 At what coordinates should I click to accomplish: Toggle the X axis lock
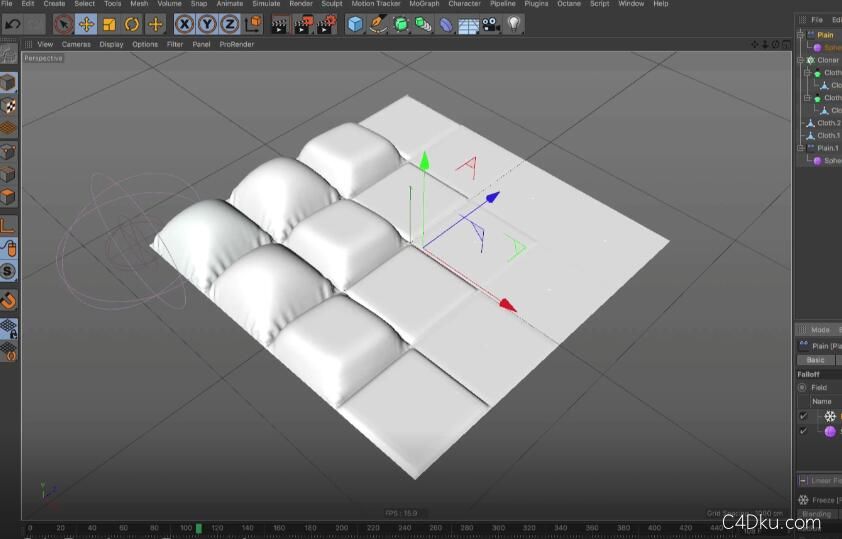(185, 23)
